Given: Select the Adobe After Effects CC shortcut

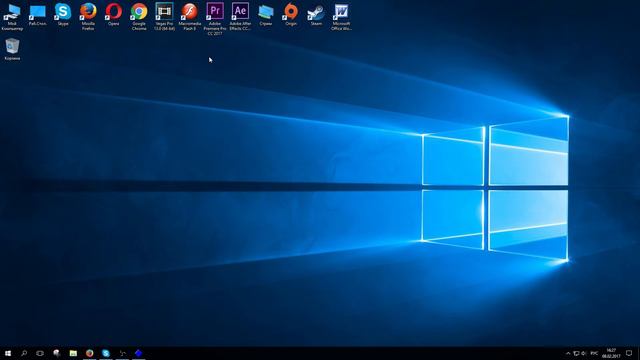Looking at the screenshot, I should (240, 17).
